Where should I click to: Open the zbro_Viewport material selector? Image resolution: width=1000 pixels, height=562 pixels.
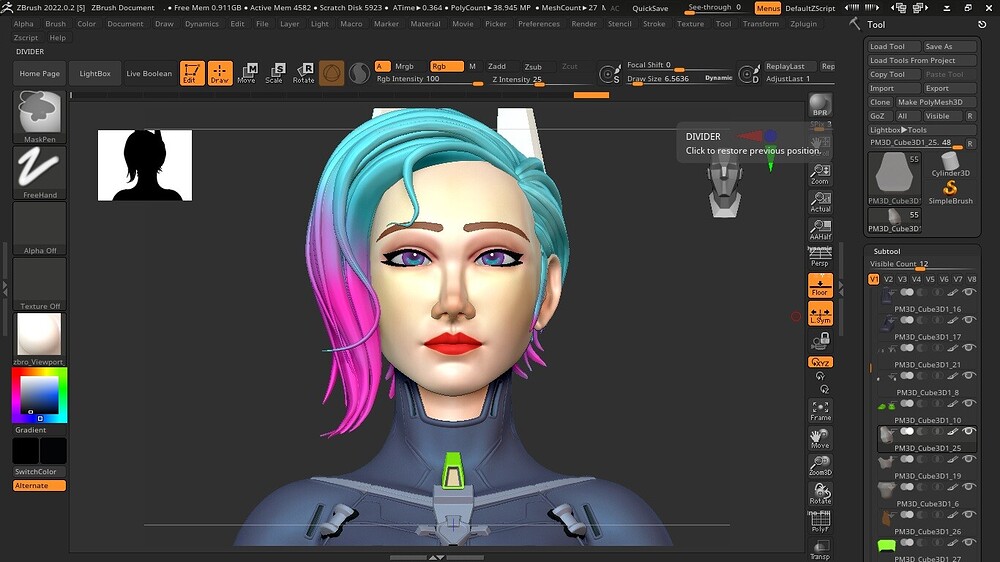[40, 339]
